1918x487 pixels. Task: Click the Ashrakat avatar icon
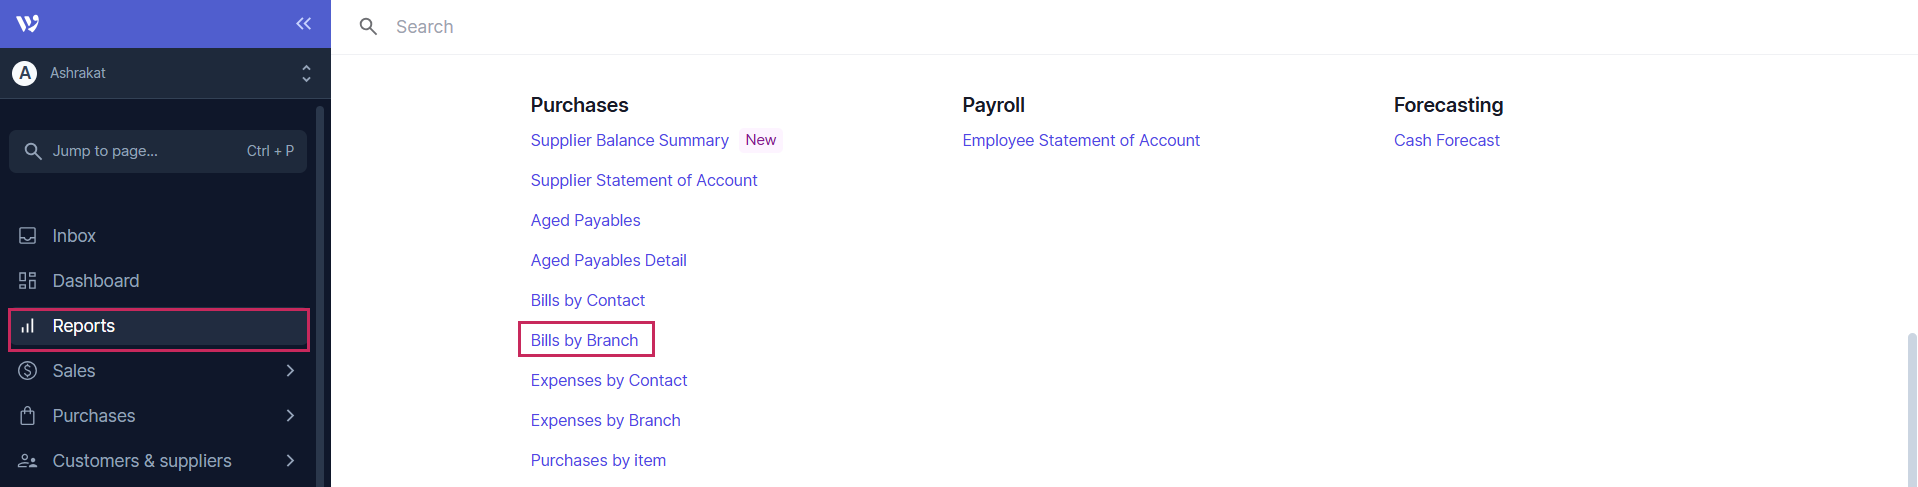tap(25, 73)
